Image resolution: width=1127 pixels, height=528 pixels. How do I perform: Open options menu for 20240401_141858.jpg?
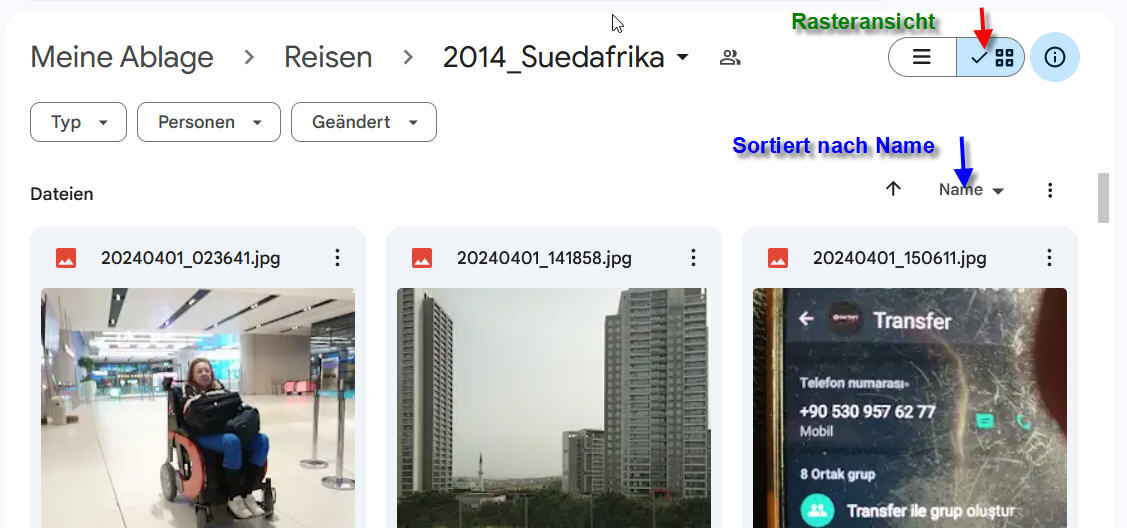(x=693, y=258)
